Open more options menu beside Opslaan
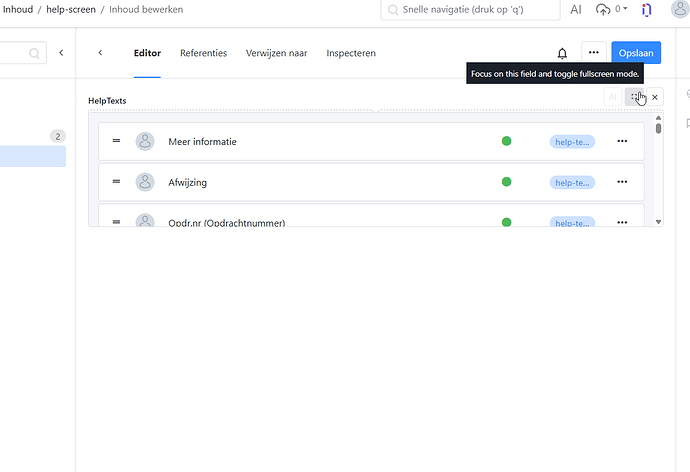 [594, 53]
